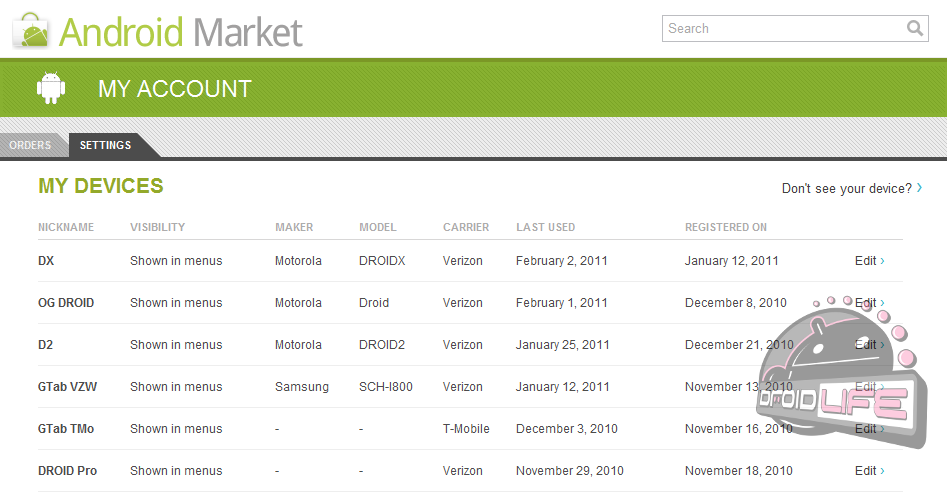The image size is (947, 500).
Task: Type in the Search input field
Action: click(x=783, y=29)
